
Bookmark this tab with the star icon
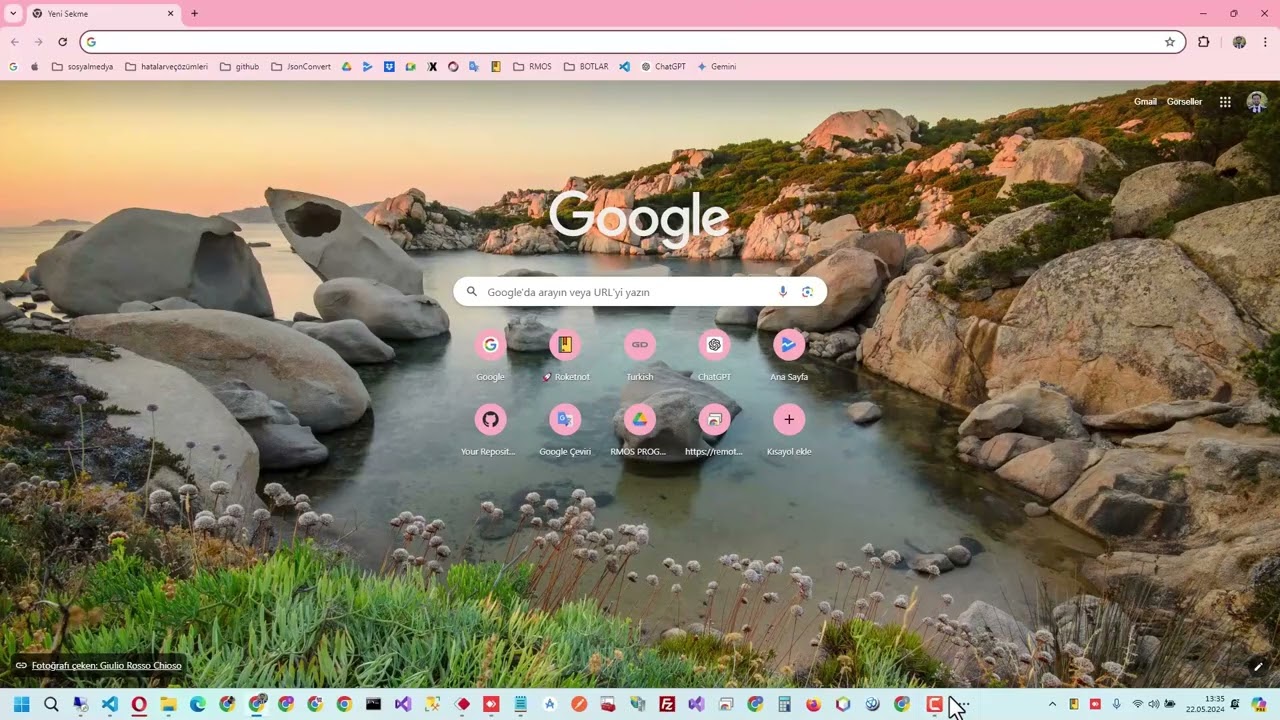coord(1170,42)
